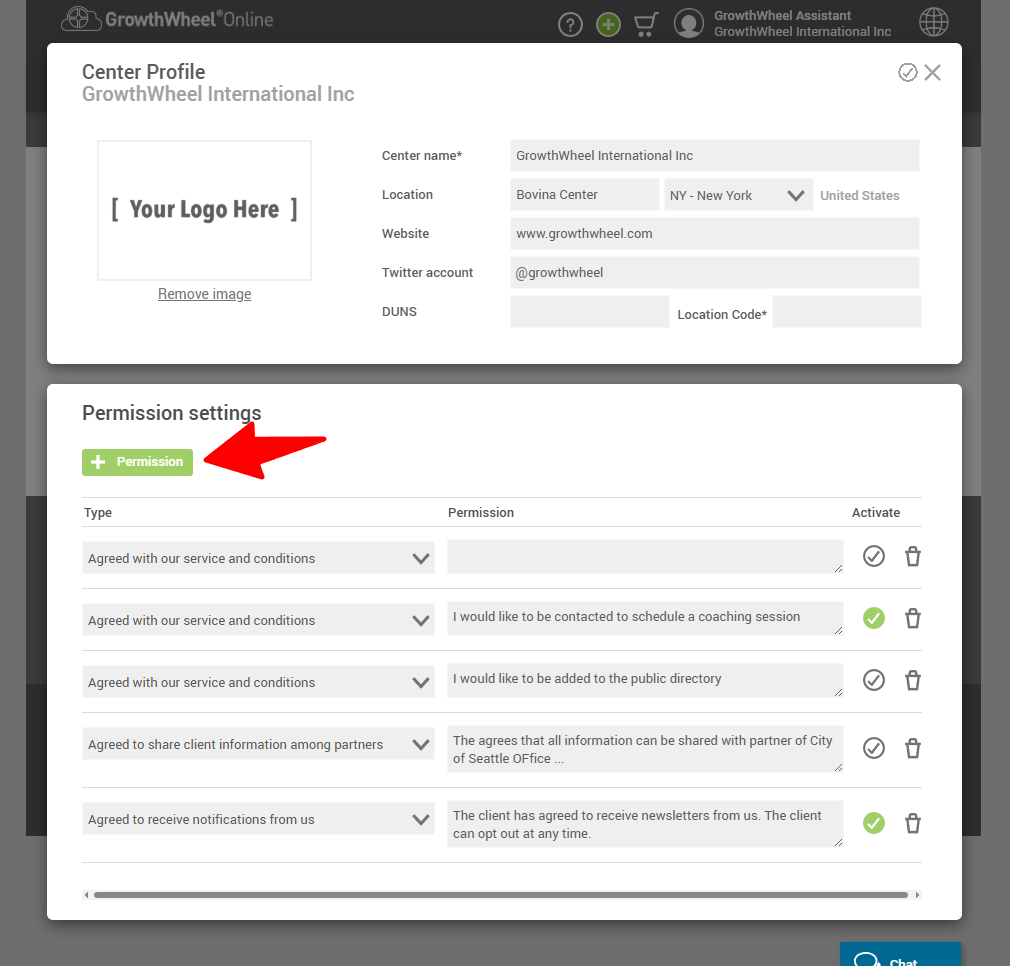
Task: Close the Center Profile dialog
Action: (x=932, y=73)
